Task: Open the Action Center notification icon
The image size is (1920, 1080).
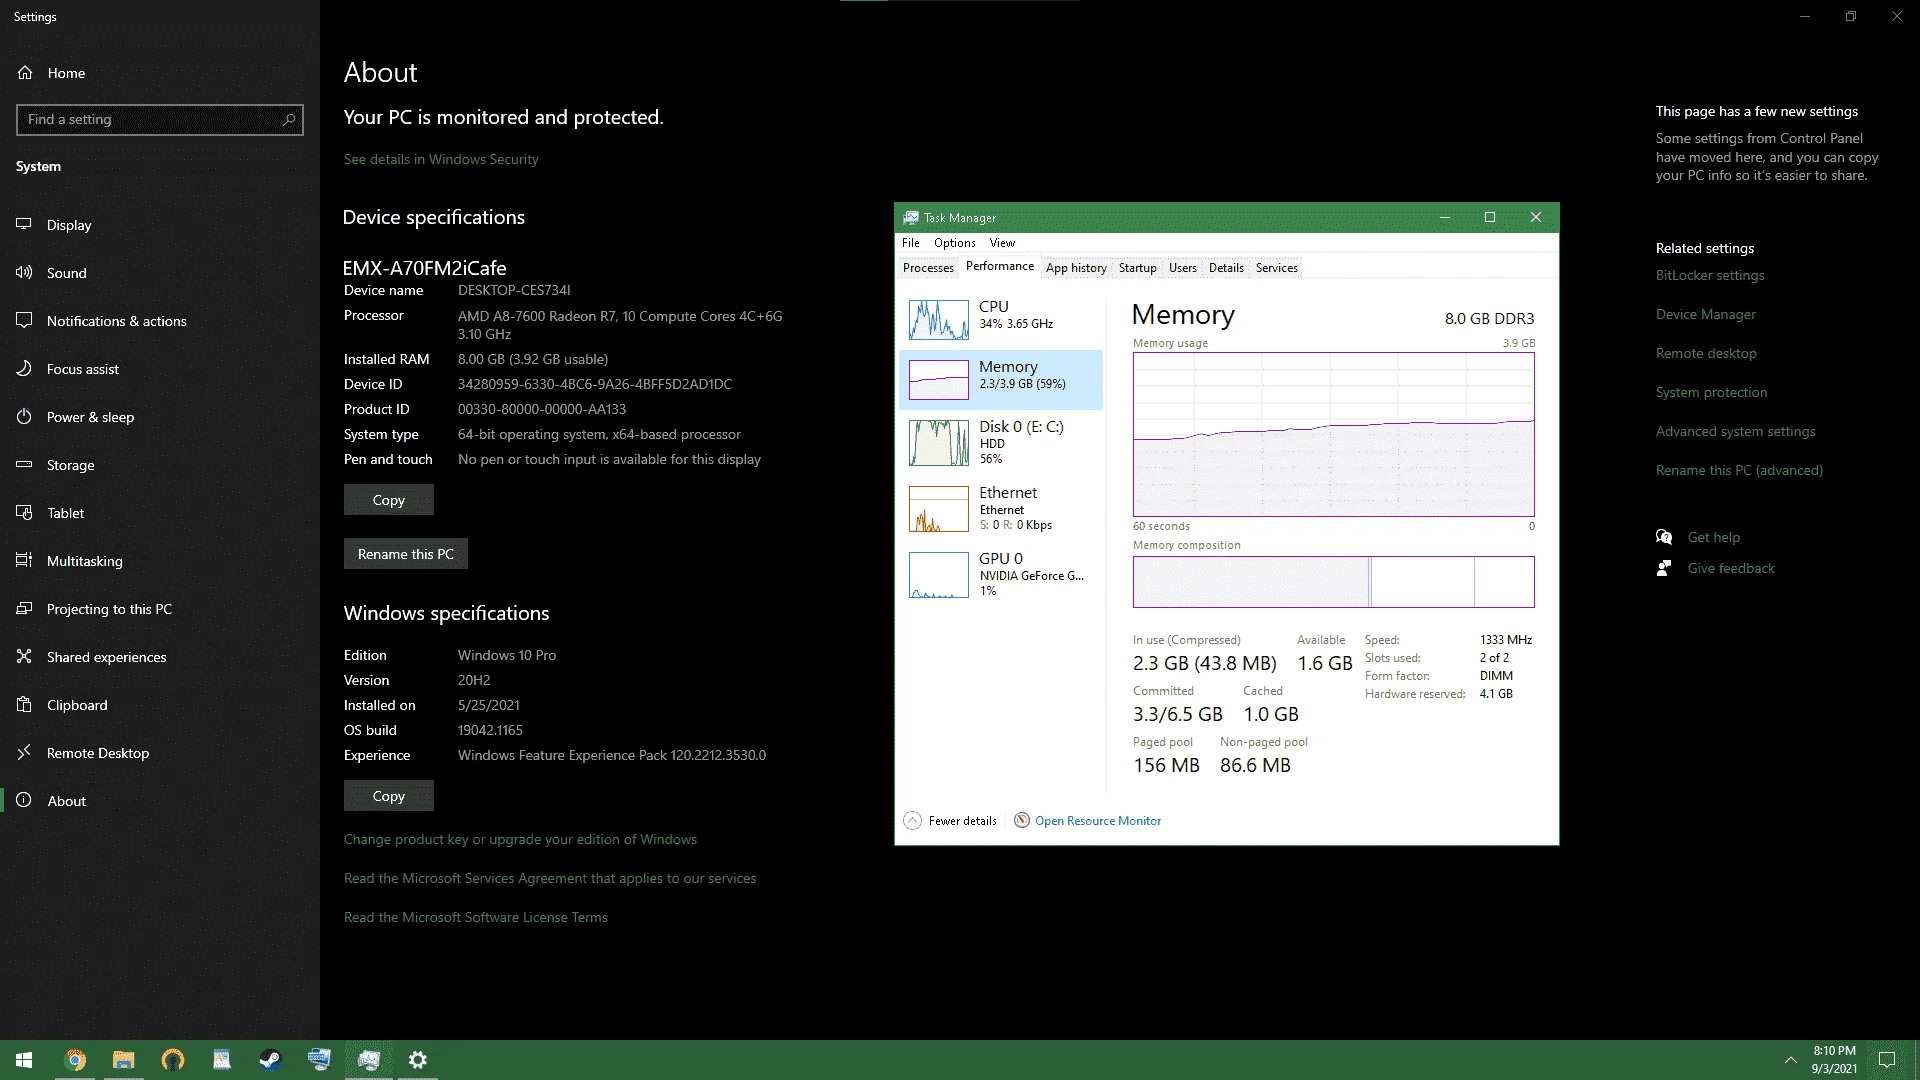Action: click(x=1887, y=1060)
